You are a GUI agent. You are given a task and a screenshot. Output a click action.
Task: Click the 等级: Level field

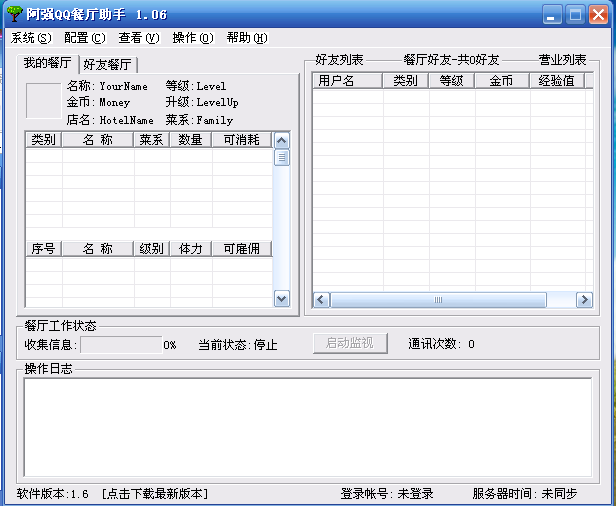click(196, 86)
